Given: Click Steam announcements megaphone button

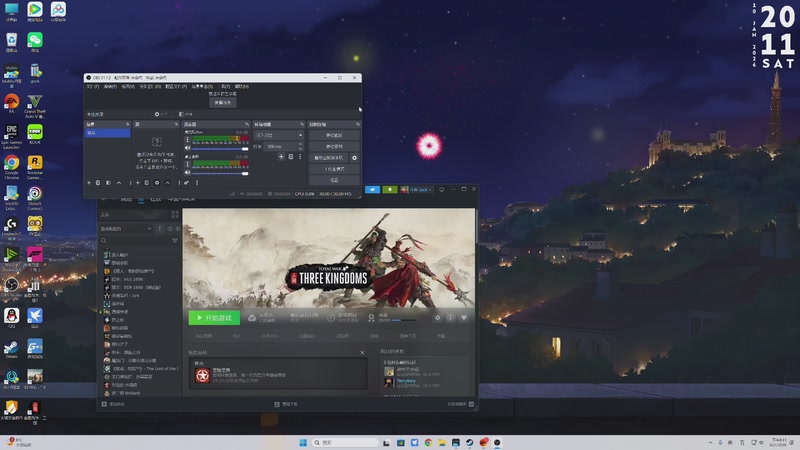Looking at the screenshot, I should click(372, 189).
